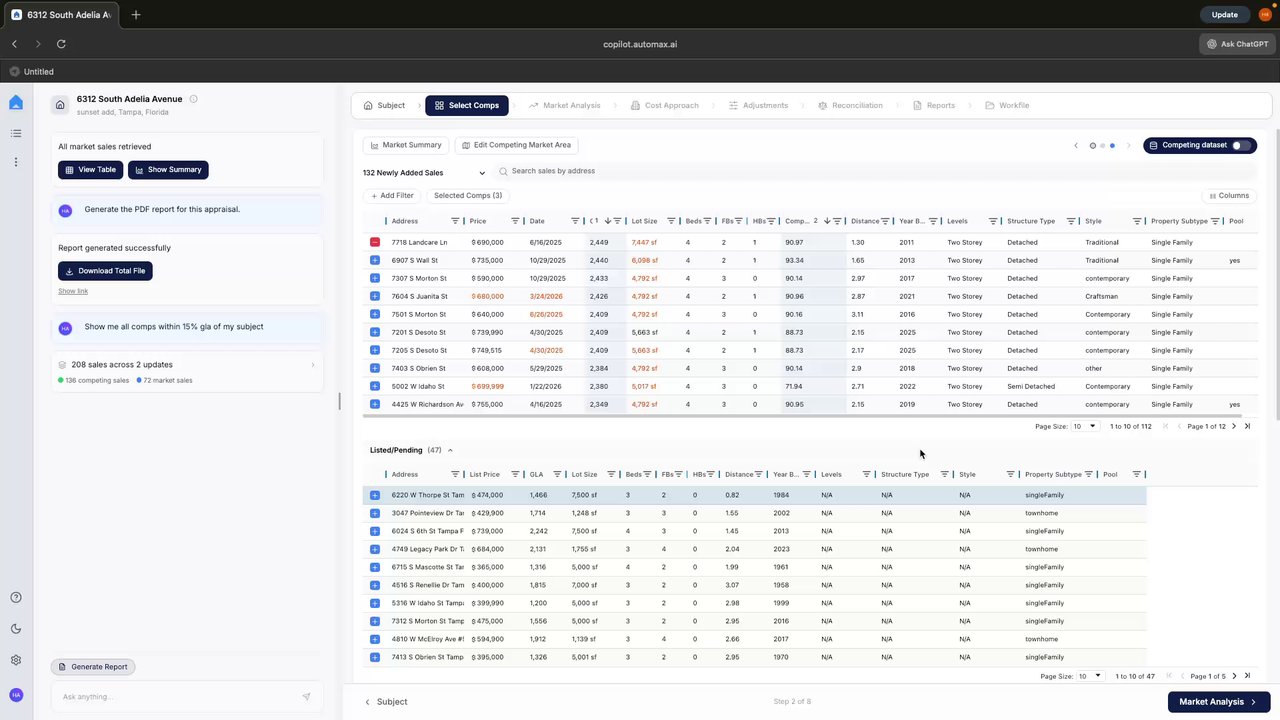Click Edit Competing Market Area
Viewport: 1280px width, 720px height.
(516, 145)
